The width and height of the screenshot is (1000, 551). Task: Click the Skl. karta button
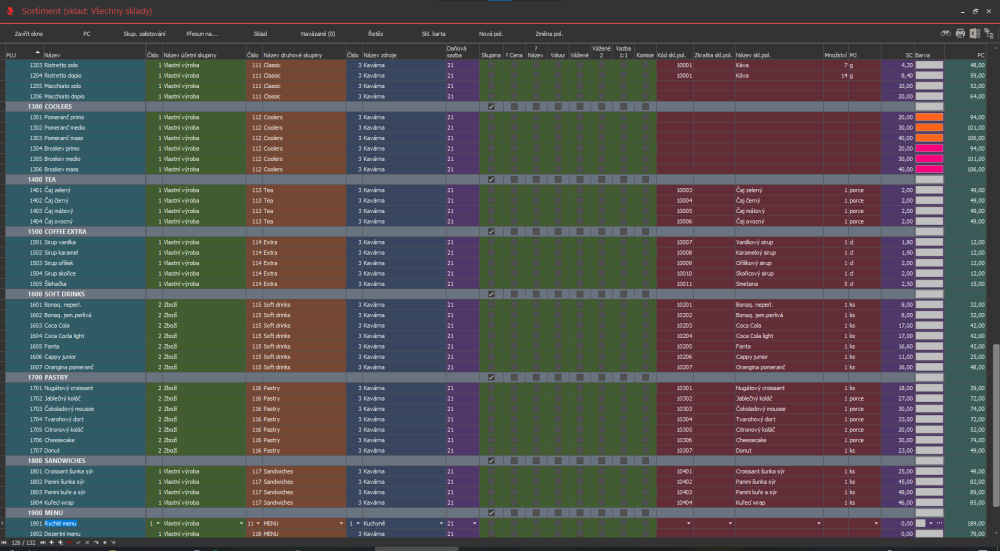coord(434,34)
